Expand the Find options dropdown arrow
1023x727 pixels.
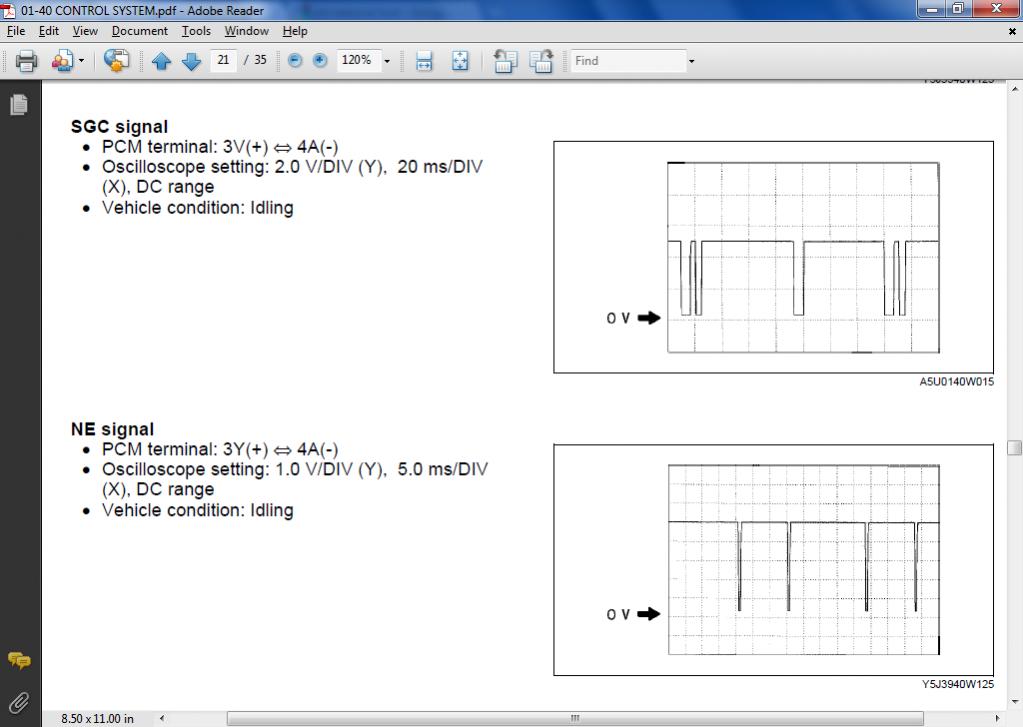point(690,61)
